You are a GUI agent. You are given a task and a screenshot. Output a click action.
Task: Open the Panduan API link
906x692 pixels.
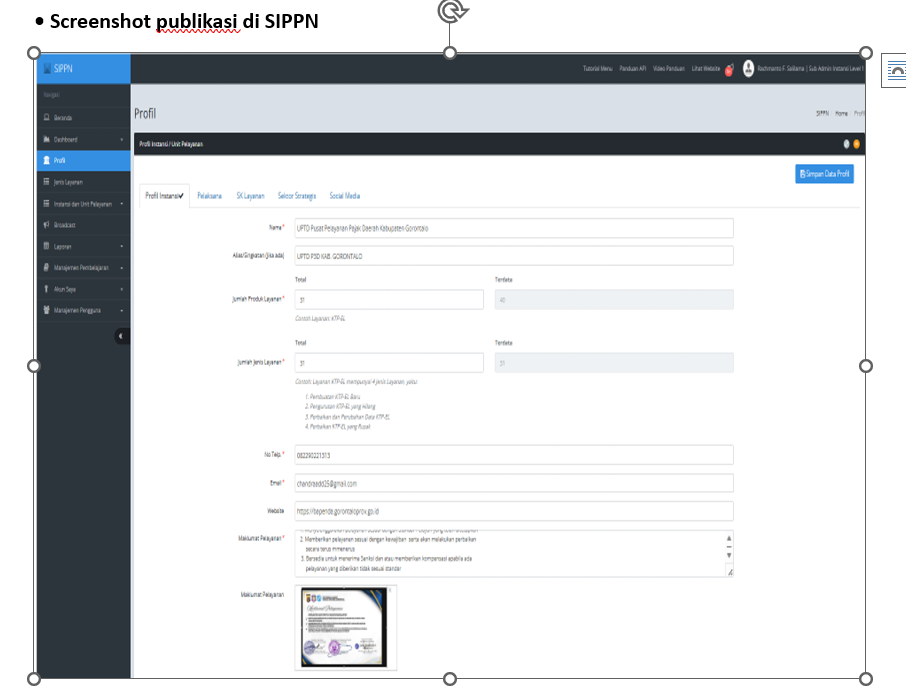pos(633,68)
